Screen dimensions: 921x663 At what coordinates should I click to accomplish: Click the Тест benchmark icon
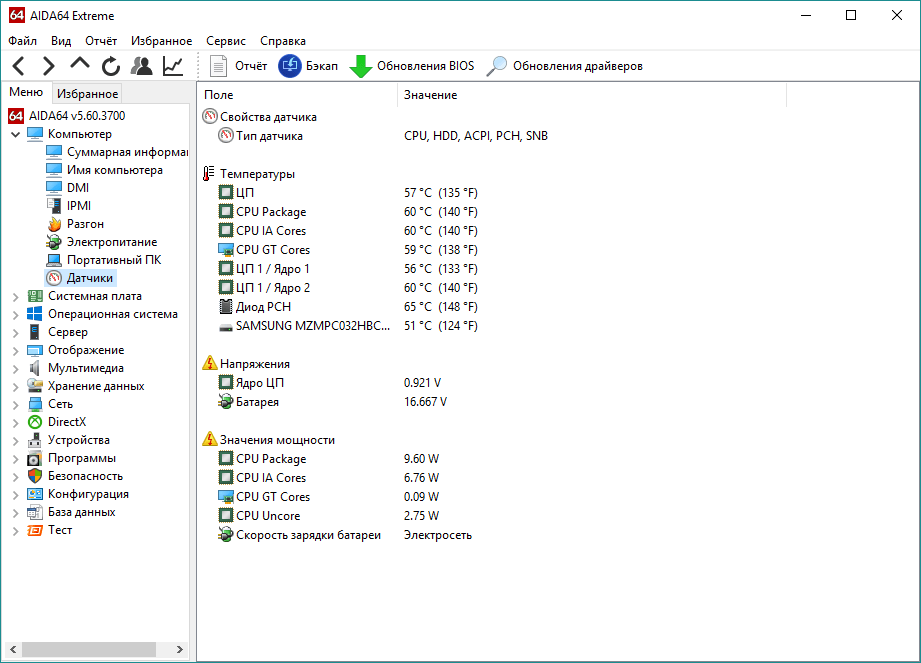tap(35, 530)
